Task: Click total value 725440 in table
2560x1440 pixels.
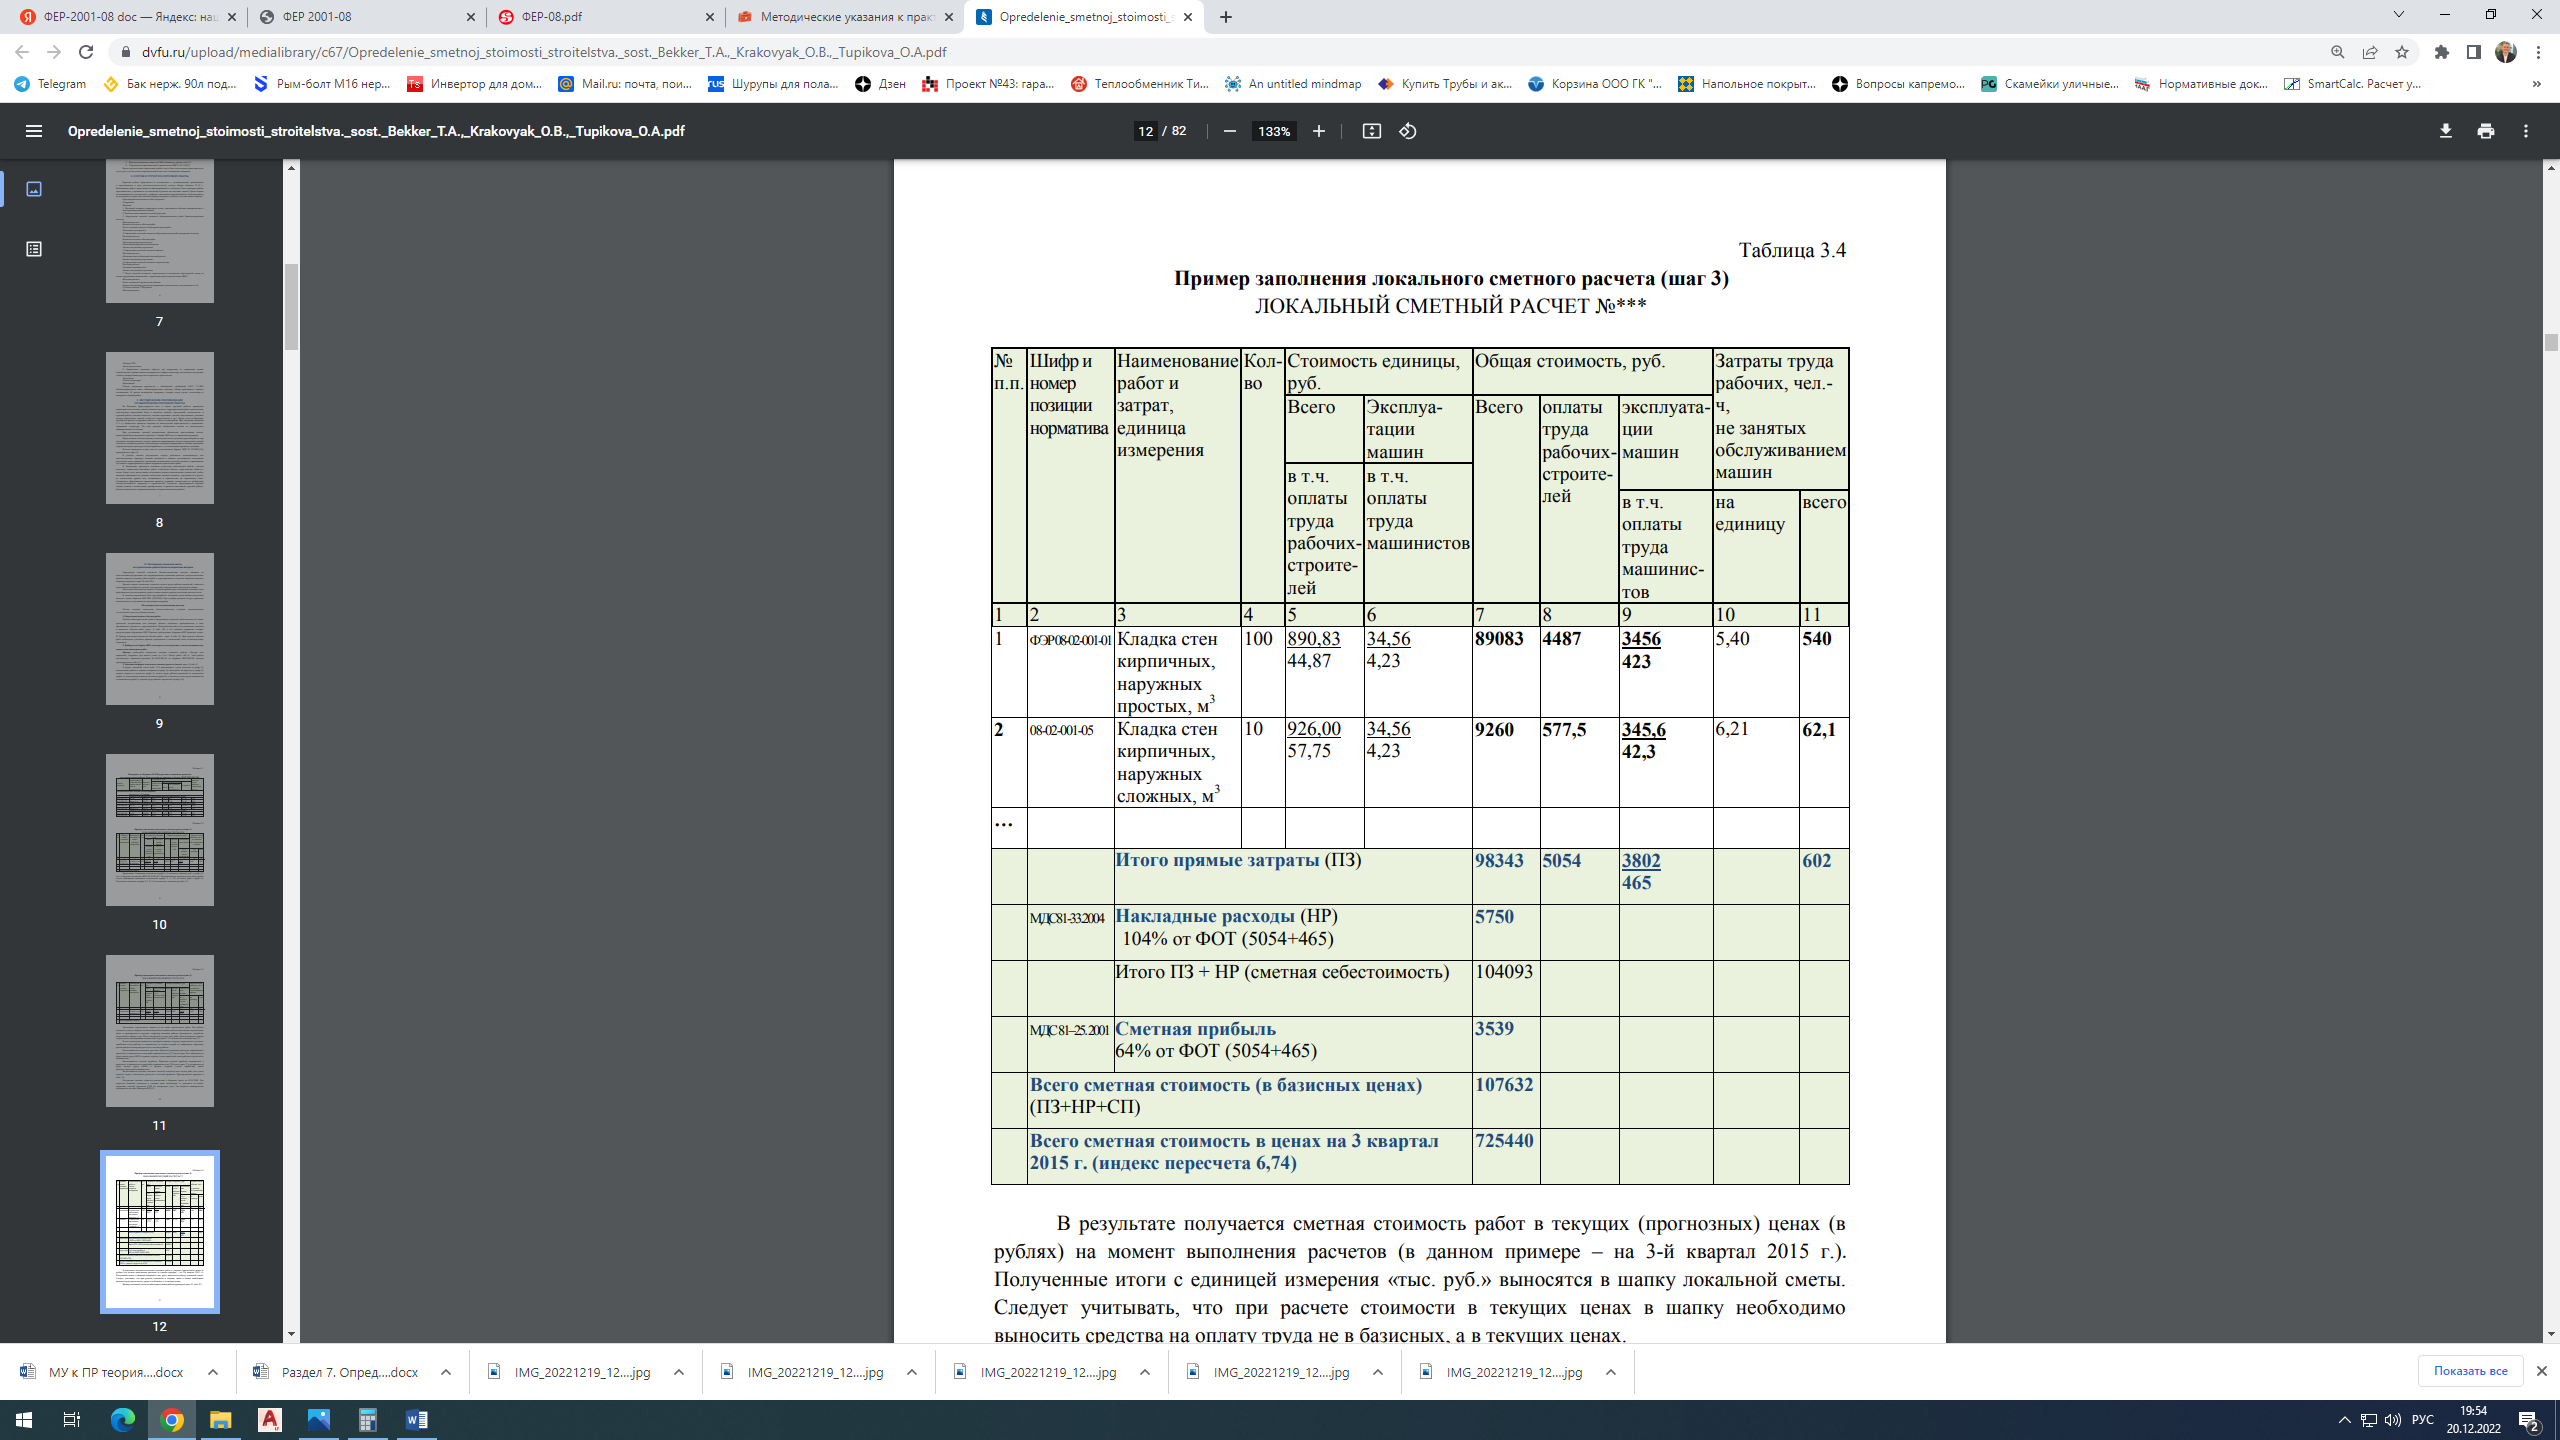Action: pyautogui.click(x=1504, y=1141)
